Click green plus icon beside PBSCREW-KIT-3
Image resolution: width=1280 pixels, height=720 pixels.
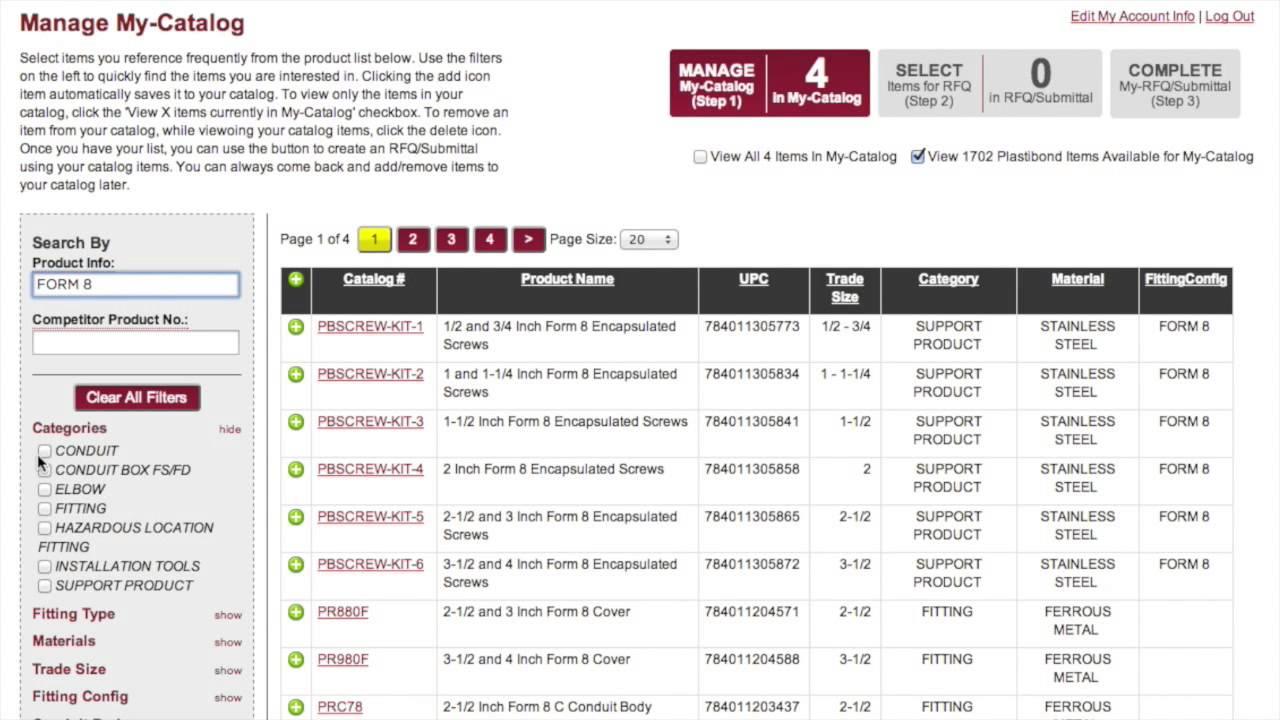click(x=296, y=422)
